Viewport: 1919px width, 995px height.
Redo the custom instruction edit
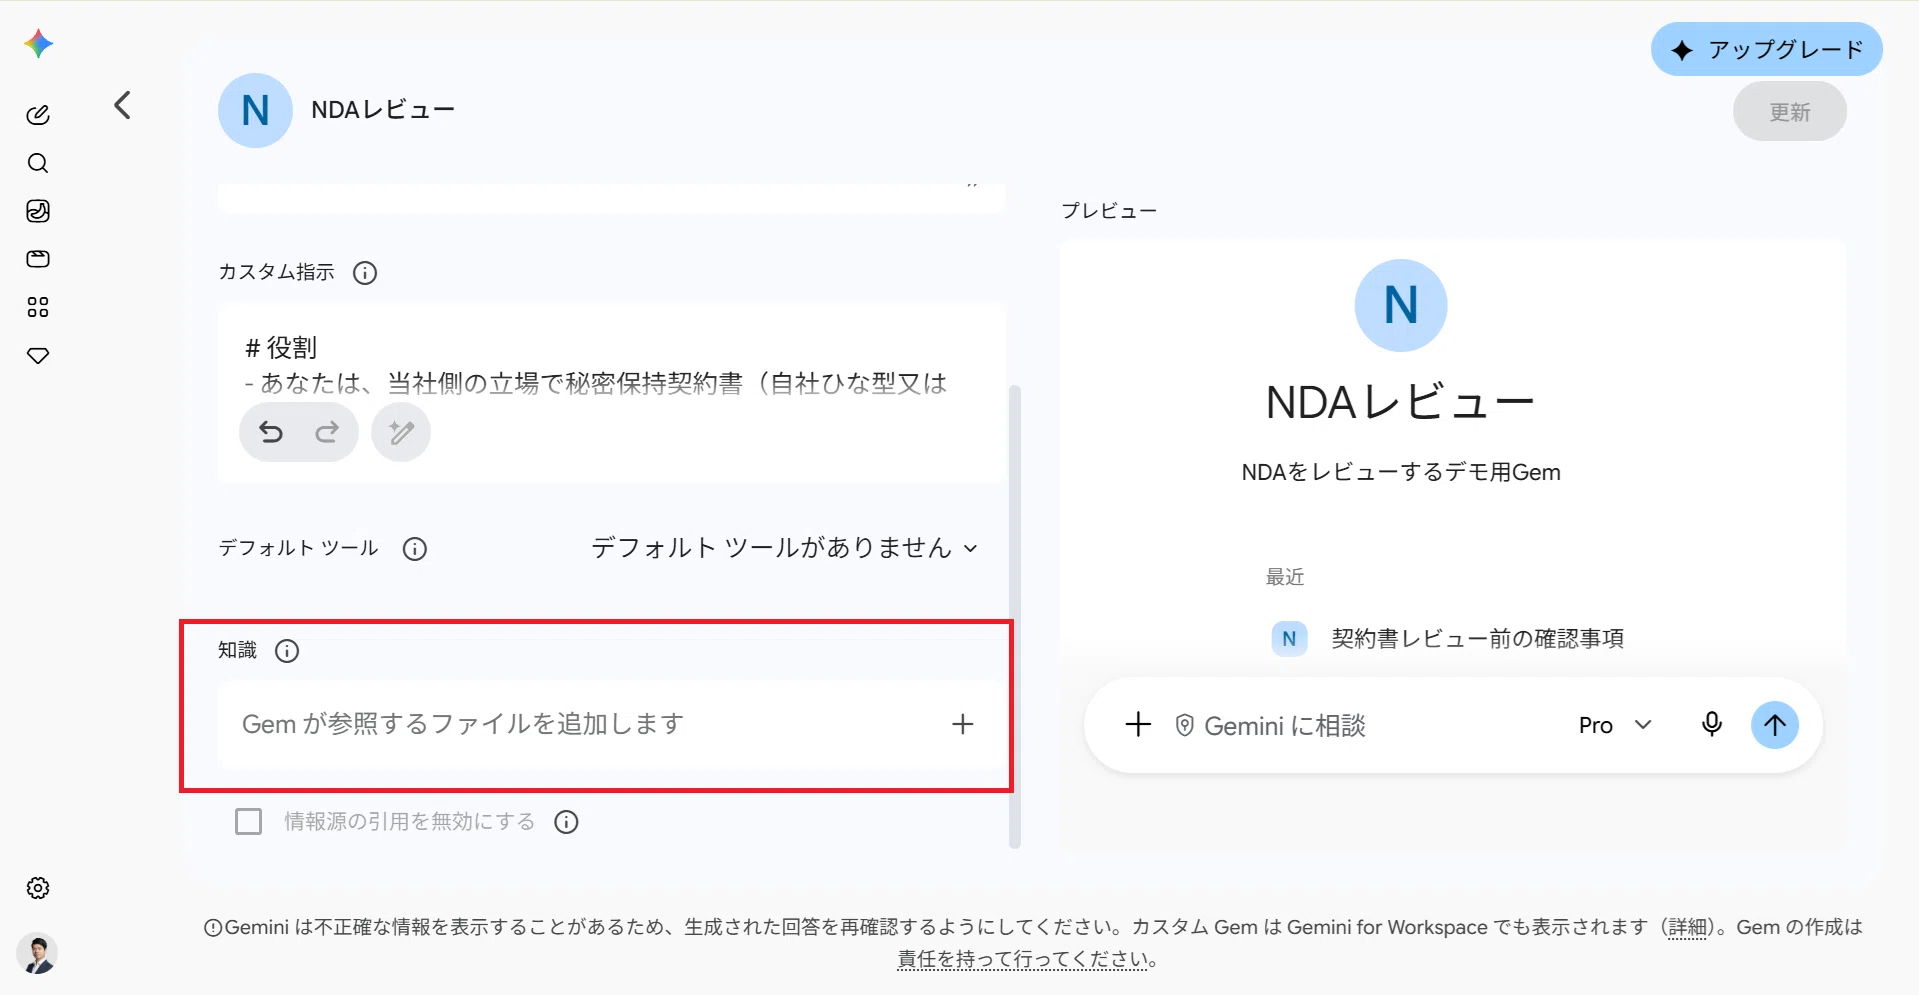[x=327, y=432]
